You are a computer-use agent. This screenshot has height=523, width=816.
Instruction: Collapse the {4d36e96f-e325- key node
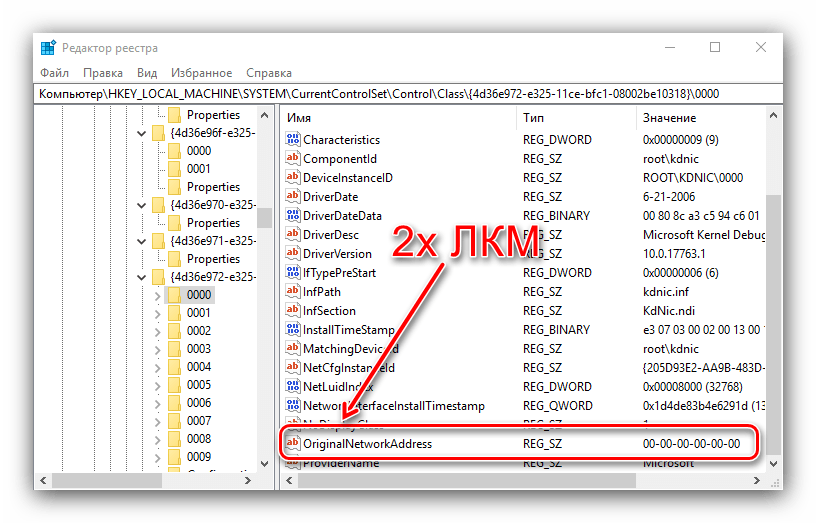[142, 133]
